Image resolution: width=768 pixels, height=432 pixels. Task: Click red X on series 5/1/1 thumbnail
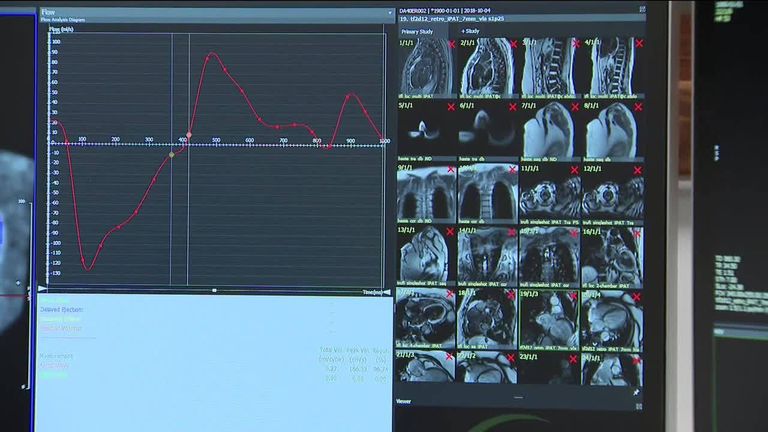[451, 106]
